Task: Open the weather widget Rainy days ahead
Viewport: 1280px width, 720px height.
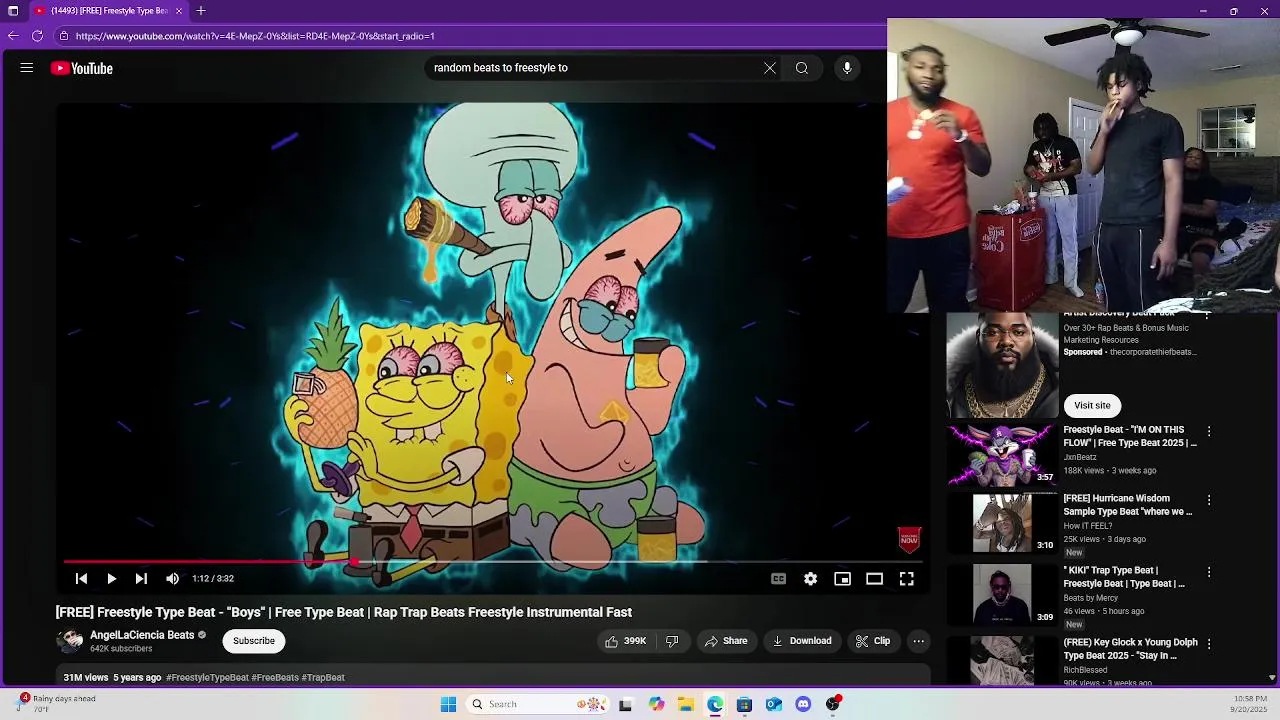Action: point(58,704)
